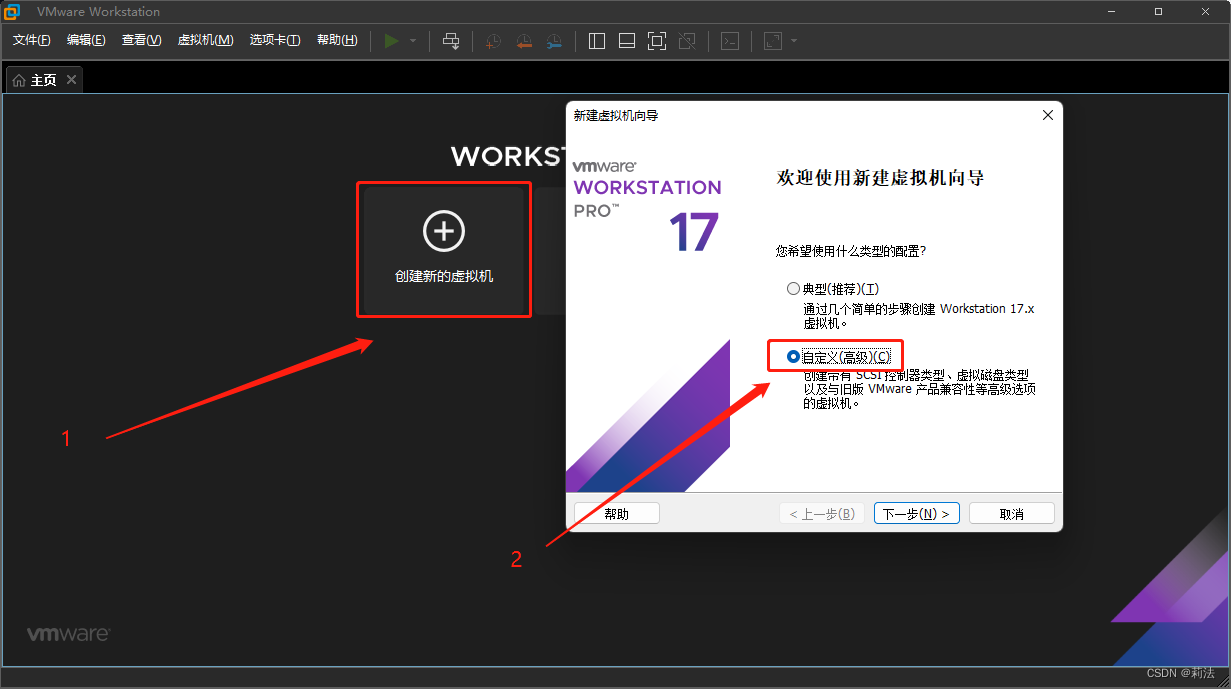Screen dimensions: 1231x689
Task: Open the 选项卡(T) menu
Action: pos(275,40)
